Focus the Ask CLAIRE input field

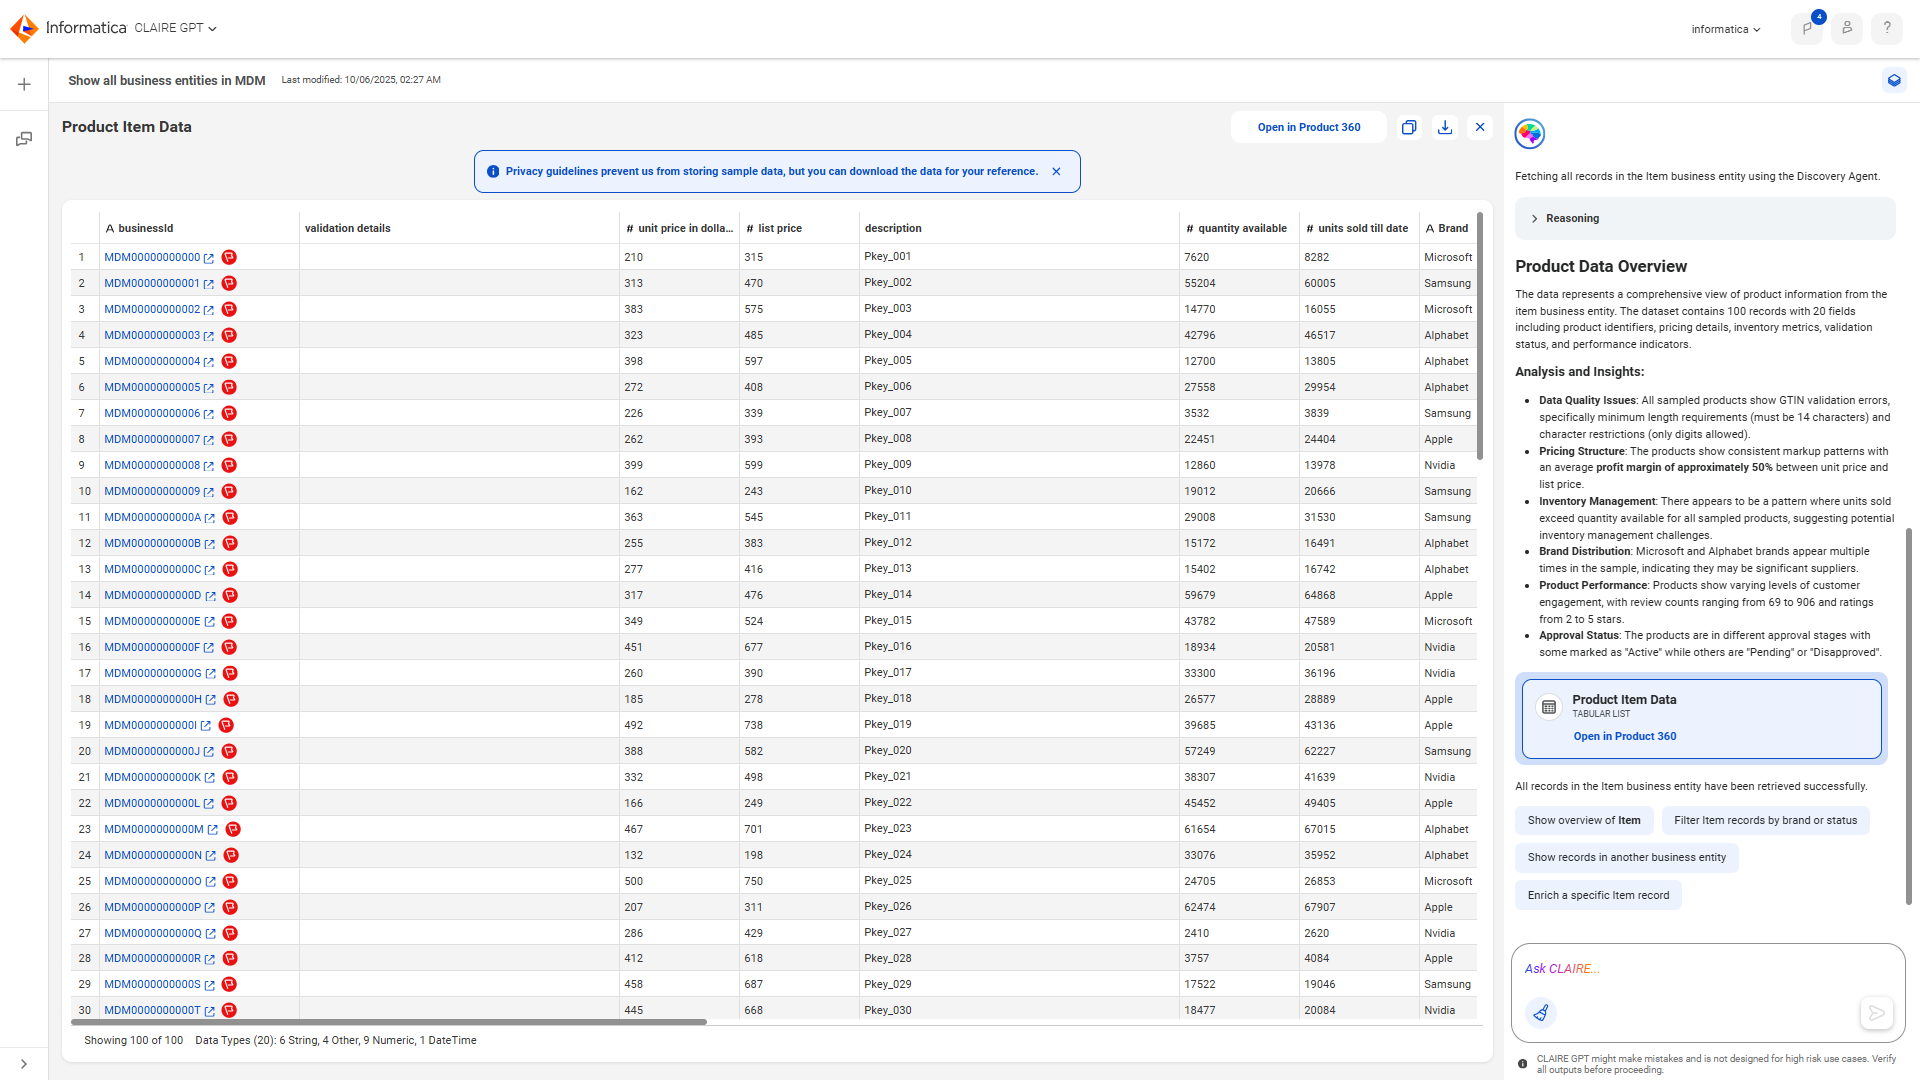(x=1707, y=968)
